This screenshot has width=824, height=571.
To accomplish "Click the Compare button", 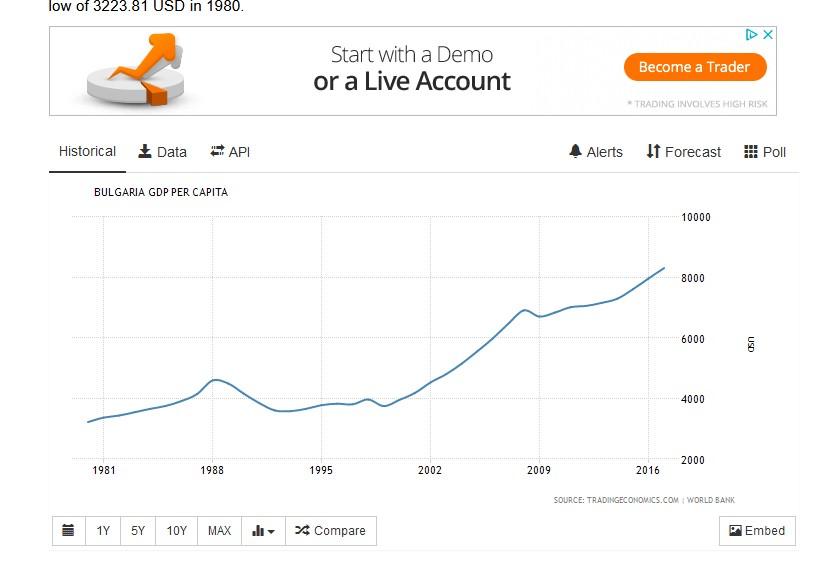I will [331, 531].
